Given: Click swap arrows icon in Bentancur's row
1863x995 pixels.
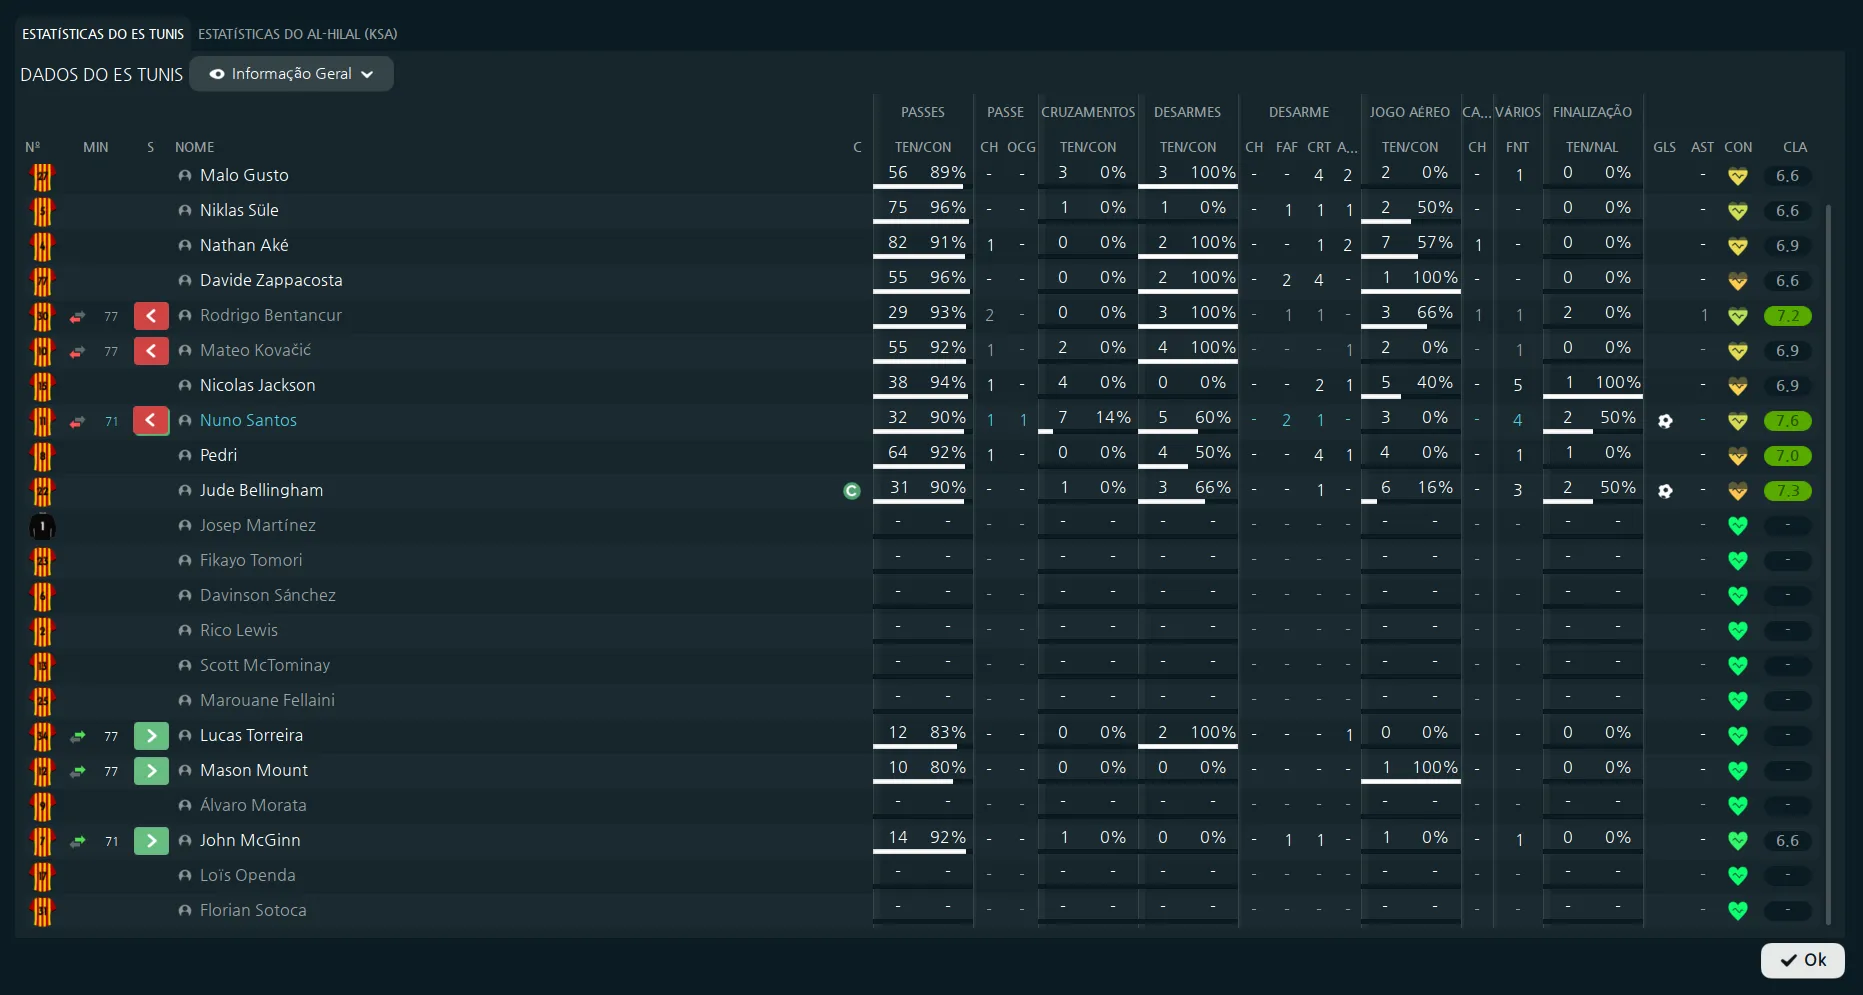Looking at the screenshot, I should 77,317.
